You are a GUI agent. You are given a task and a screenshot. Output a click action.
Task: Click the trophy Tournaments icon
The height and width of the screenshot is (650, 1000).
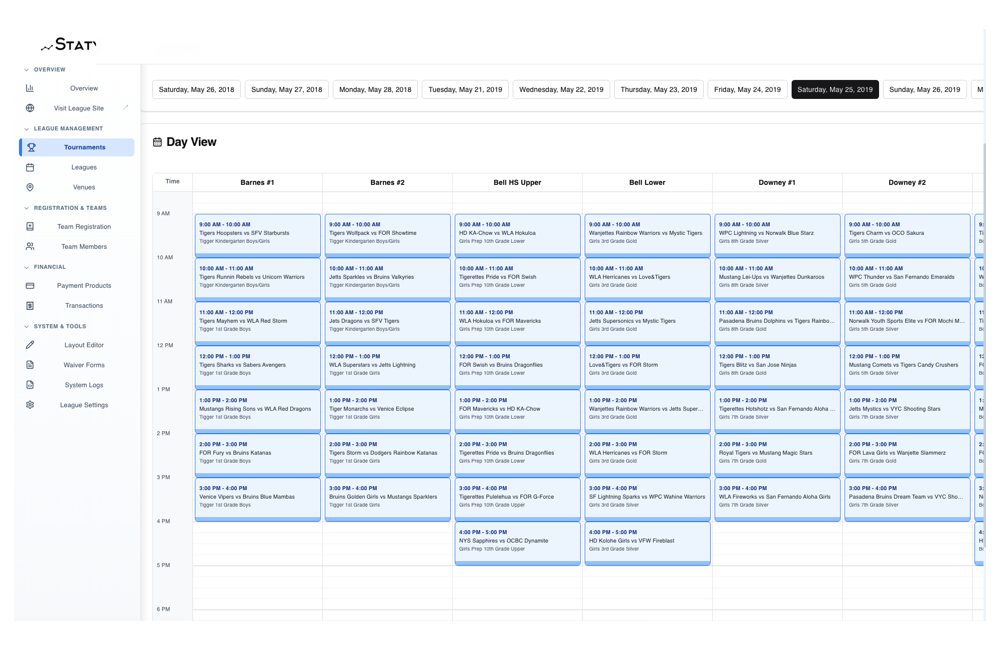coord(31,147)
